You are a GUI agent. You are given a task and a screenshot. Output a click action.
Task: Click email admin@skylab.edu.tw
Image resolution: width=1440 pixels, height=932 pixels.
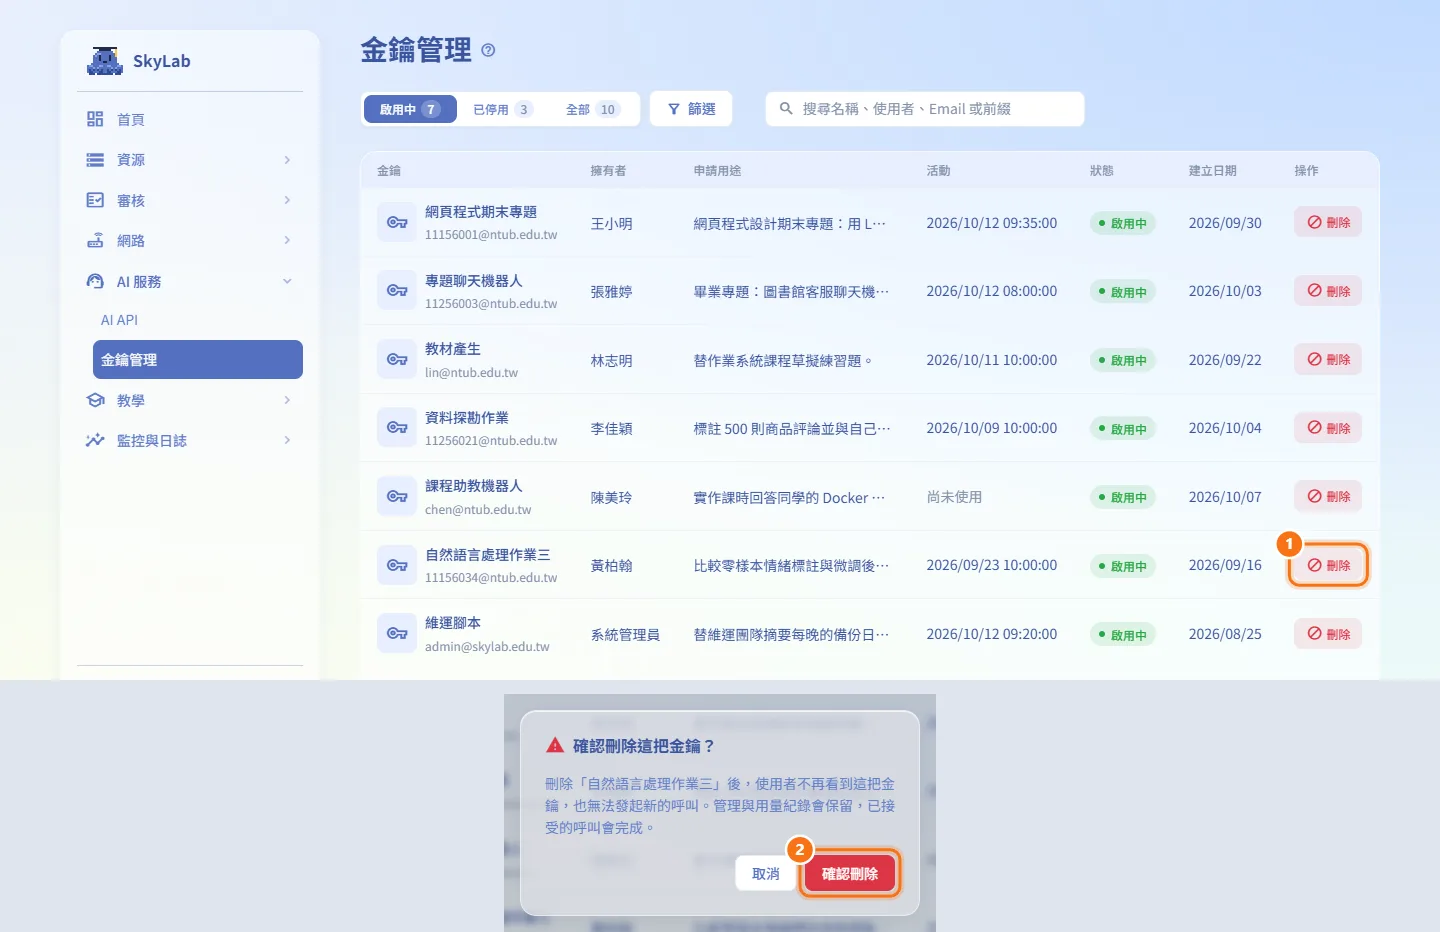pyautogui.click(x=487, y=647)
